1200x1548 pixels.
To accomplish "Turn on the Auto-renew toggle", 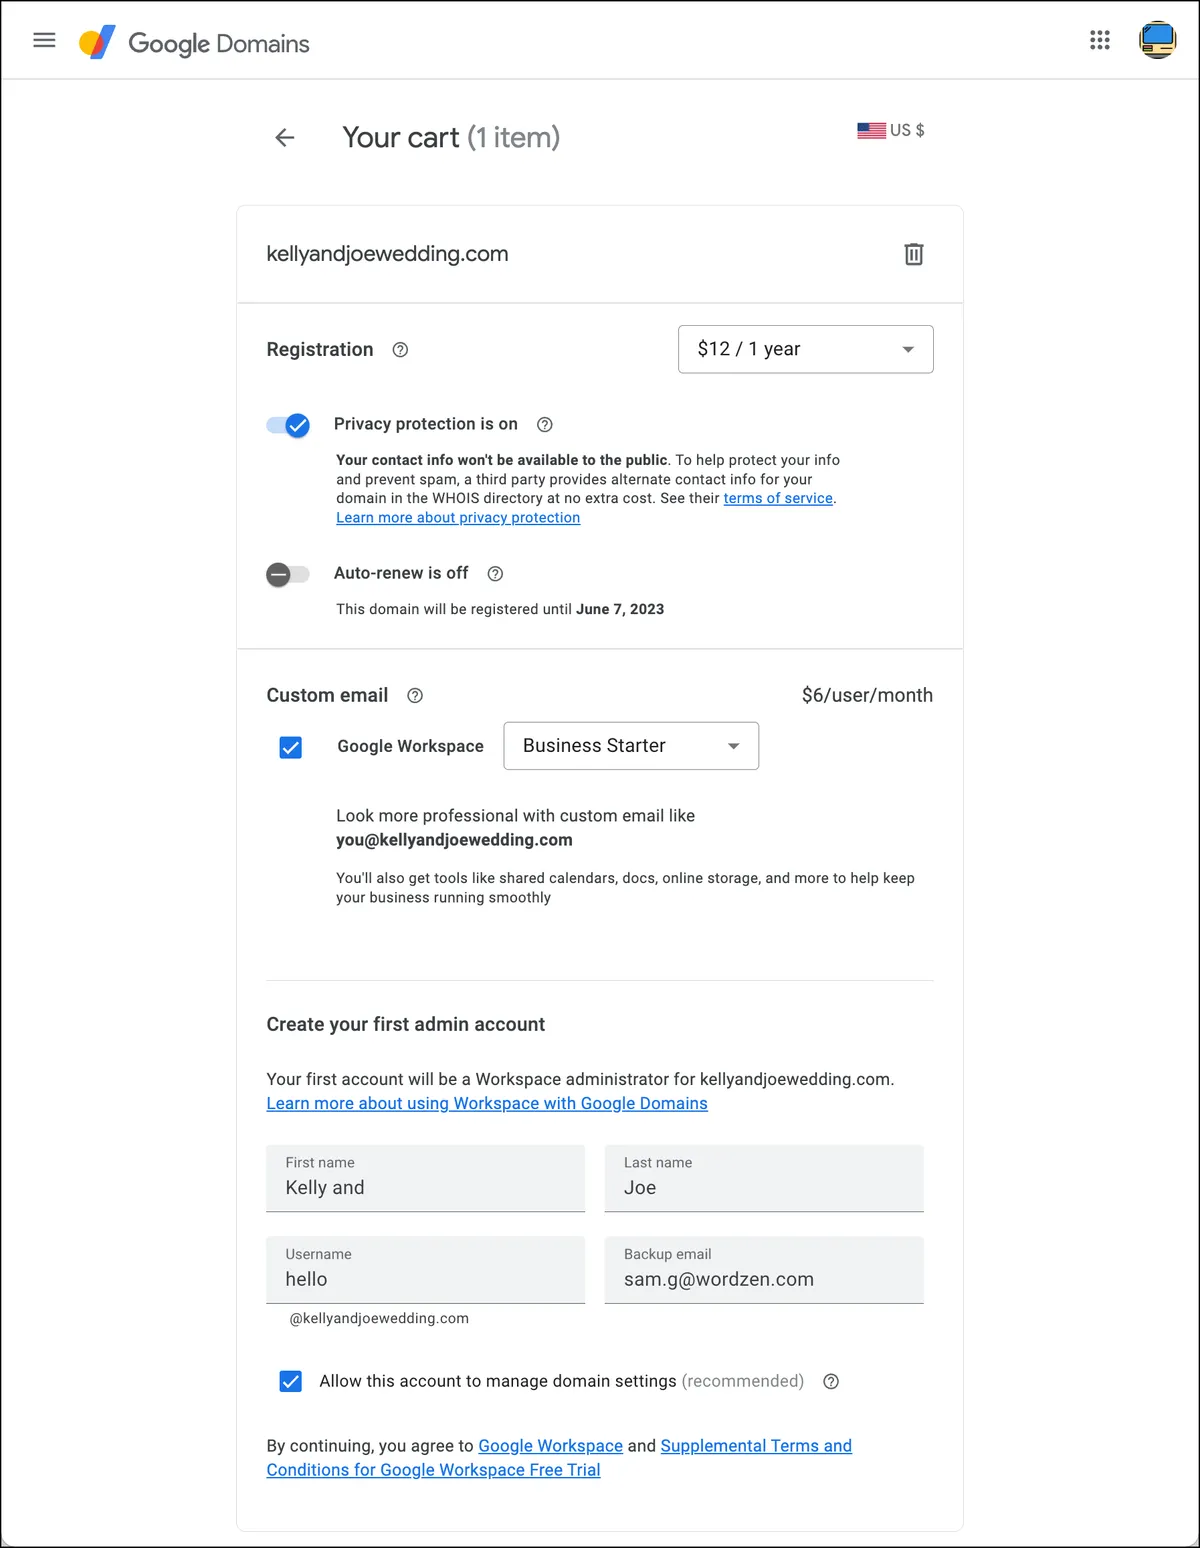I will [288, 574].
